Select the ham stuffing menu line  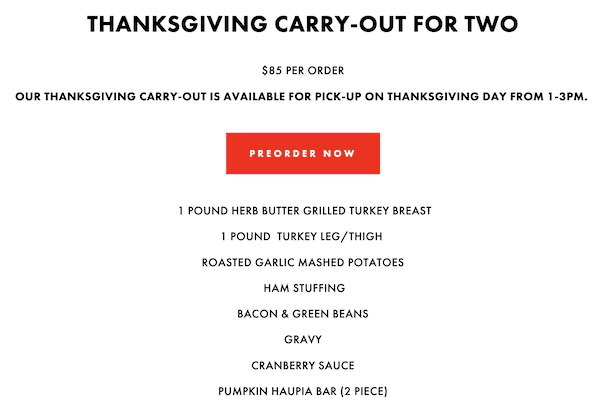tap(304, 288)
